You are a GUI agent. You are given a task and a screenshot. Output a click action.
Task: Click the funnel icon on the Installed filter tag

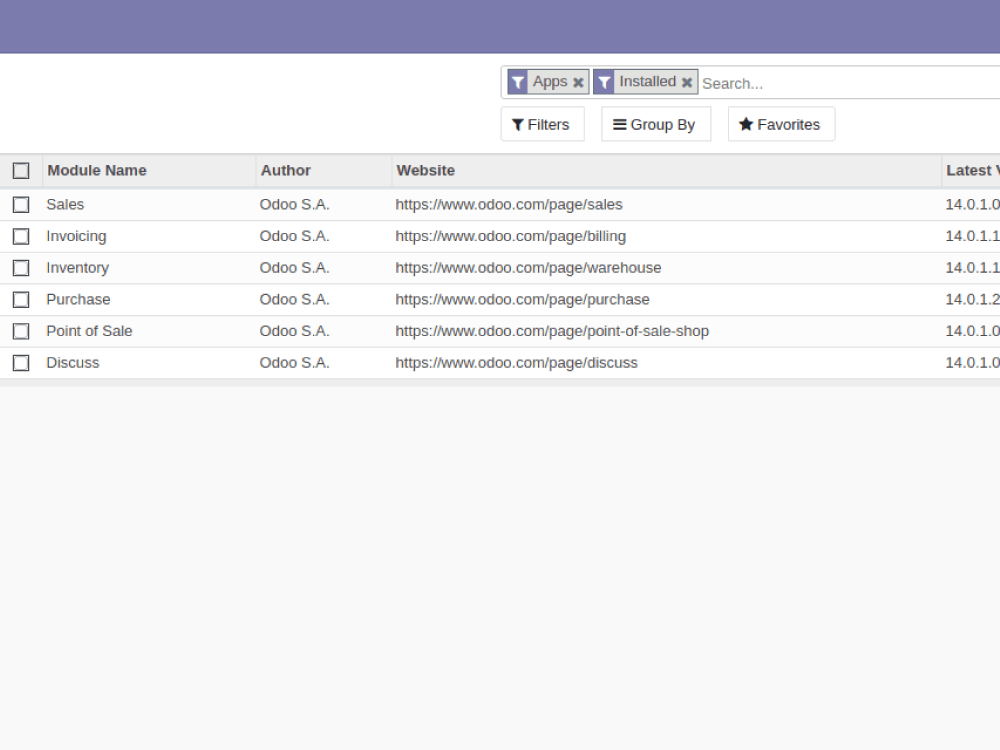[x=605, y=81]
